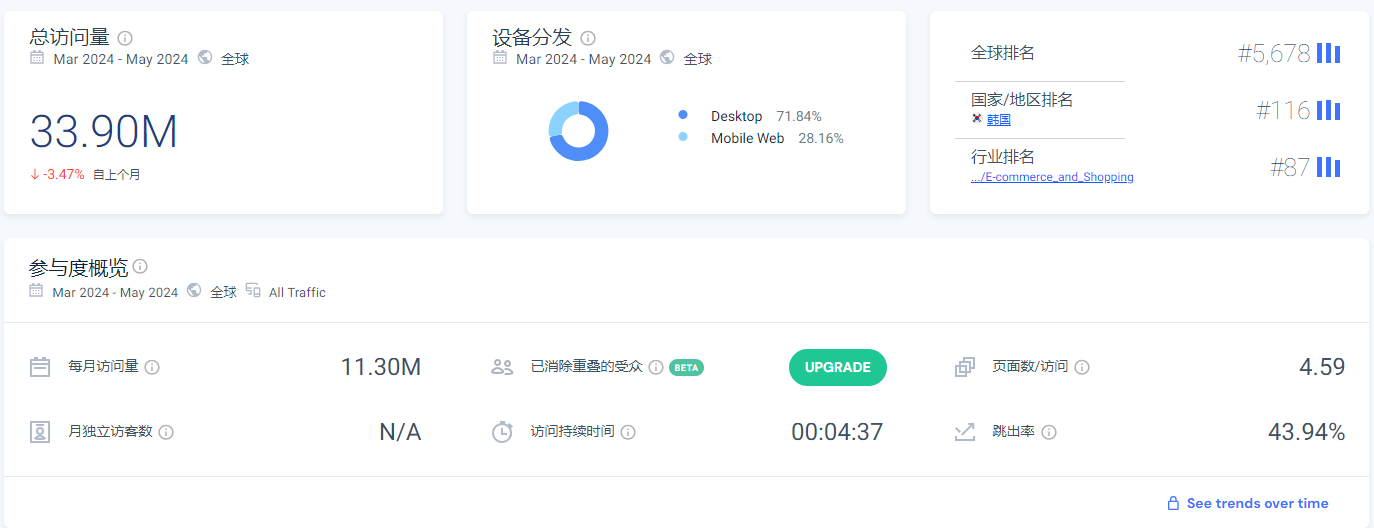Click info icon next to 总访问量

(125, 38)
